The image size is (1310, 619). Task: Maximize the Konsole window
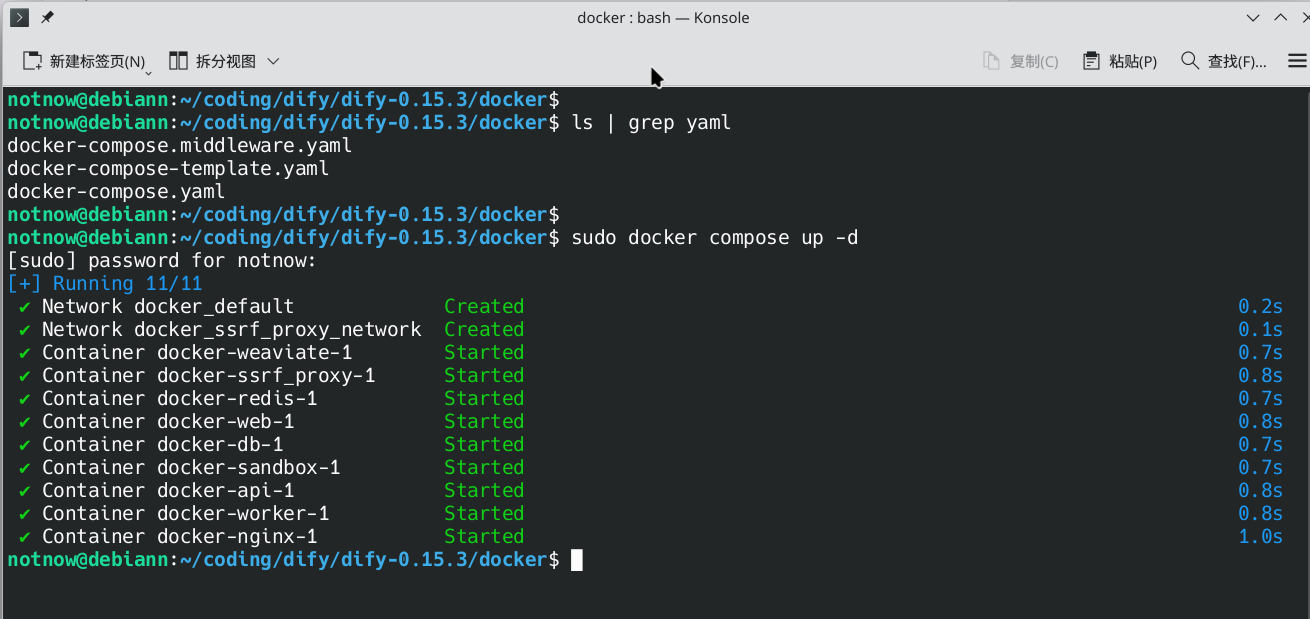[x=1281, y=18]
